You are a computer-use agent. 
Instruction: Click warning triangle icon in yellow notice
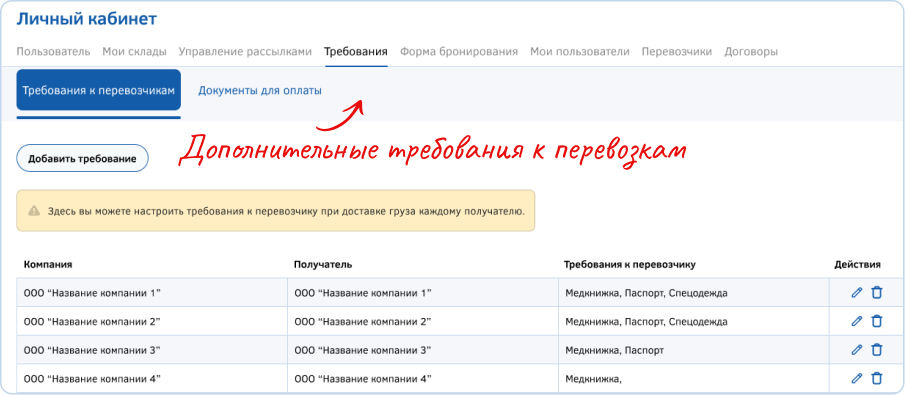coord(34,211)
